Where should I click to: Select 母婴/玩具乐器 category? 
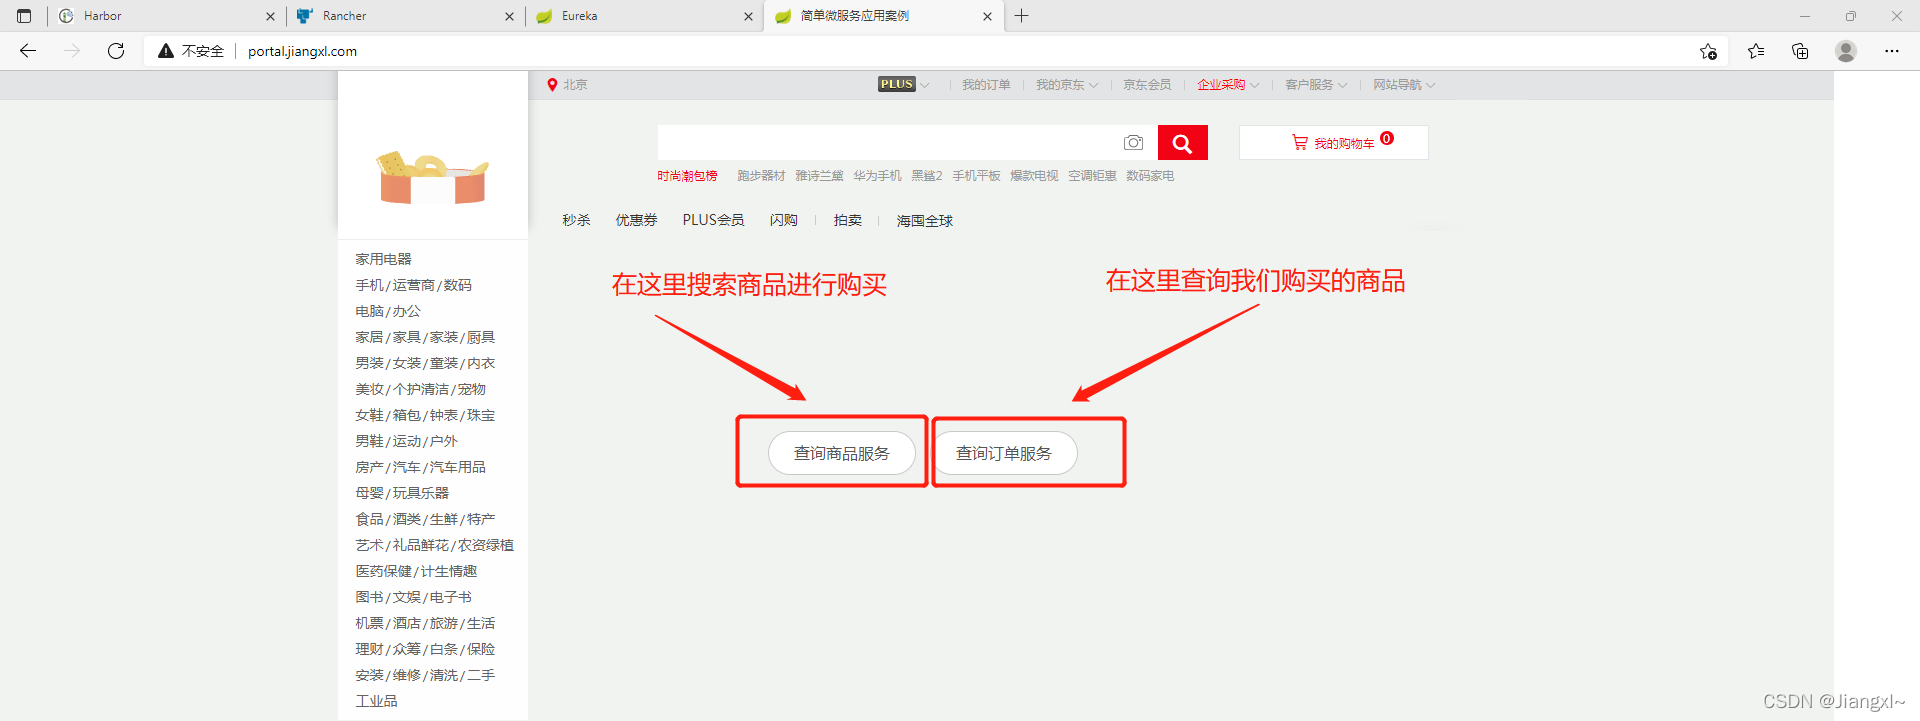tap(402, 493)
